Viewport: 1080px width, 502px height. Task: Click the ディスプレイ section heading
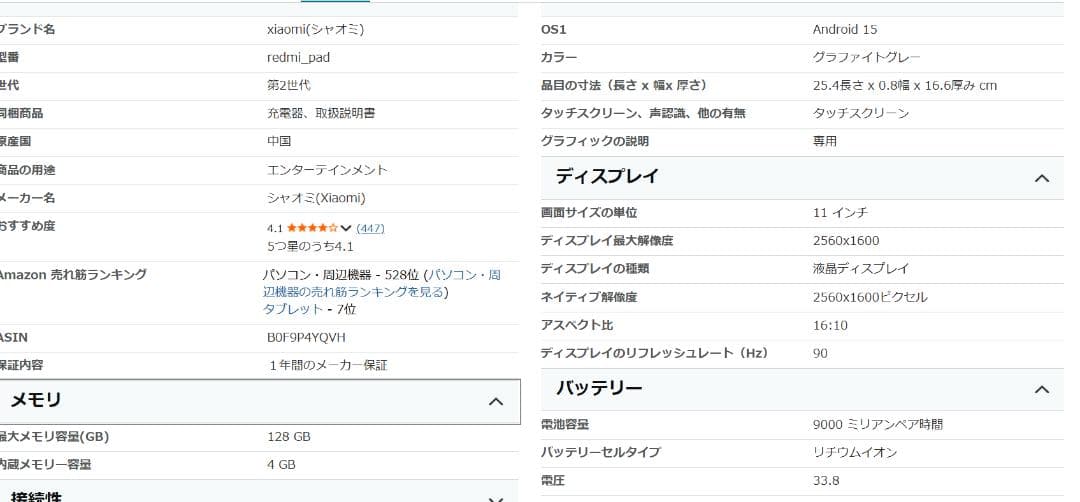click(x=607, y=177)
